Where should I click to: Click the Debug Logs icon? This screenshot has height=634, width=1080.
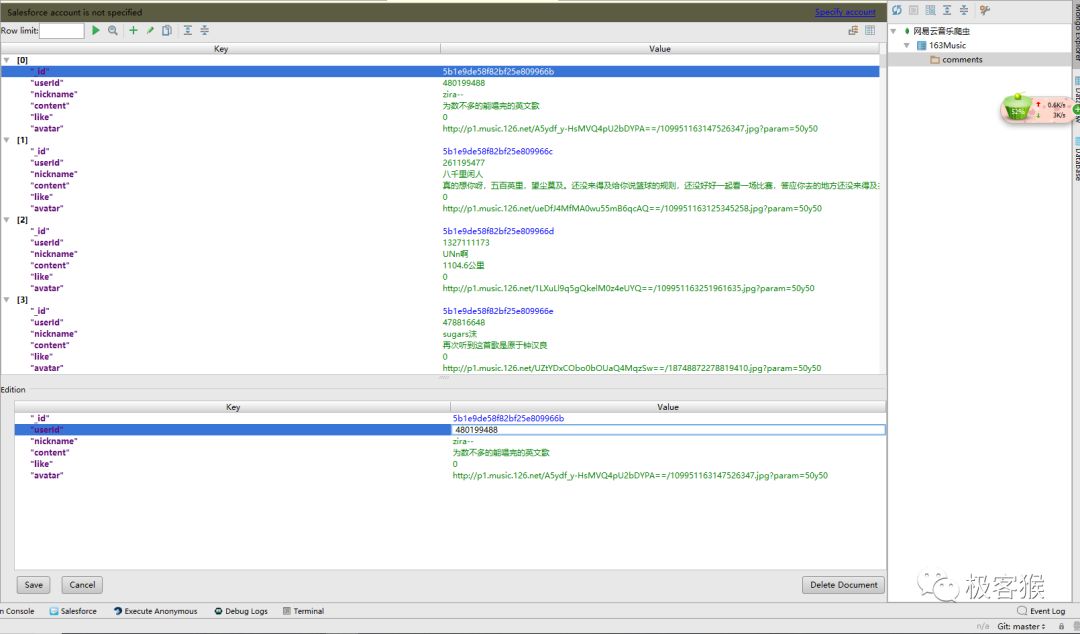point(218,611)
